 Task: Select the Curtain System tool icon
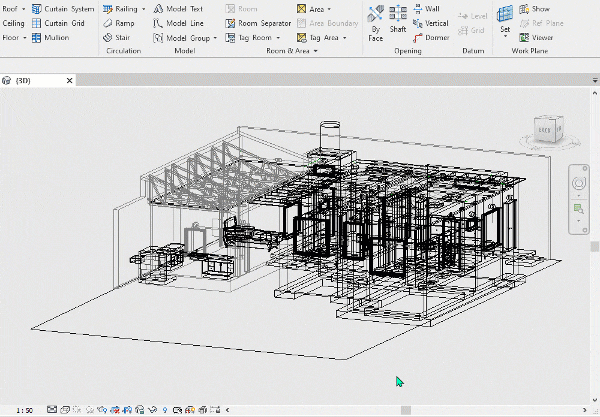click(x=37, y=8)
